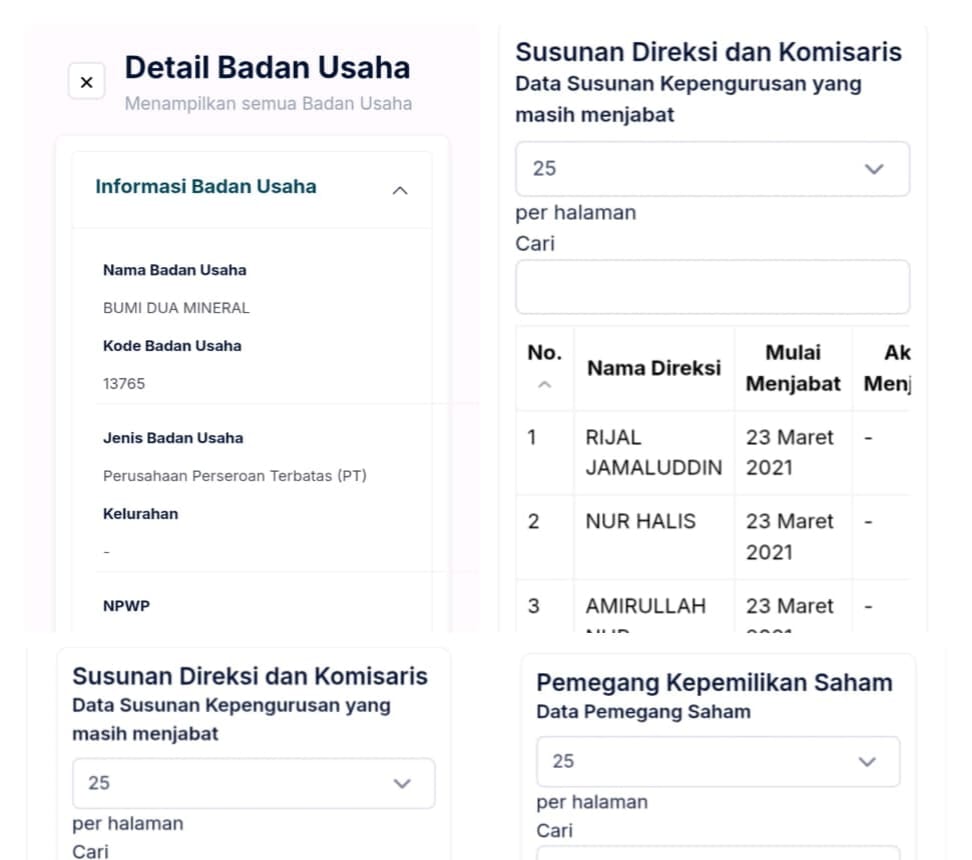Click the Kode Badan Usaha value 13765

(124, 383)
